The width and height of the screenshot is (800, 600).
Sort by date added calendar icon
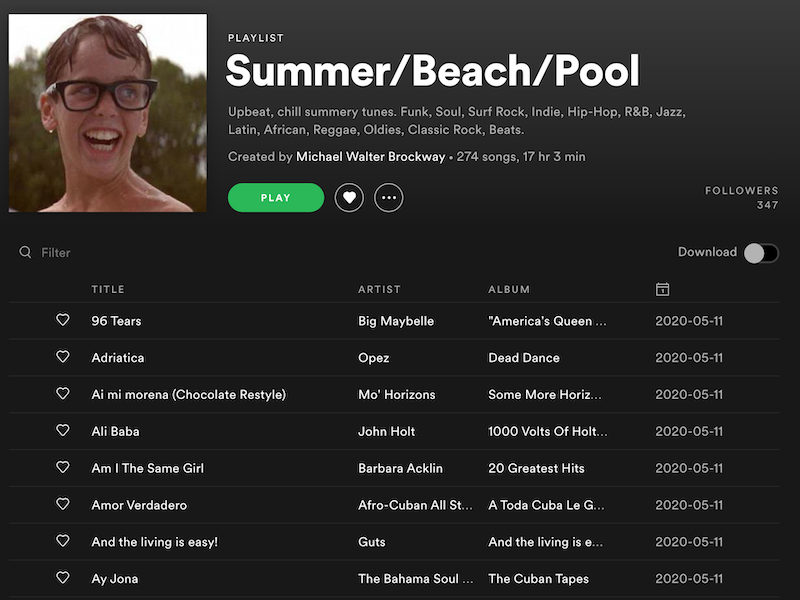[662, 289]
